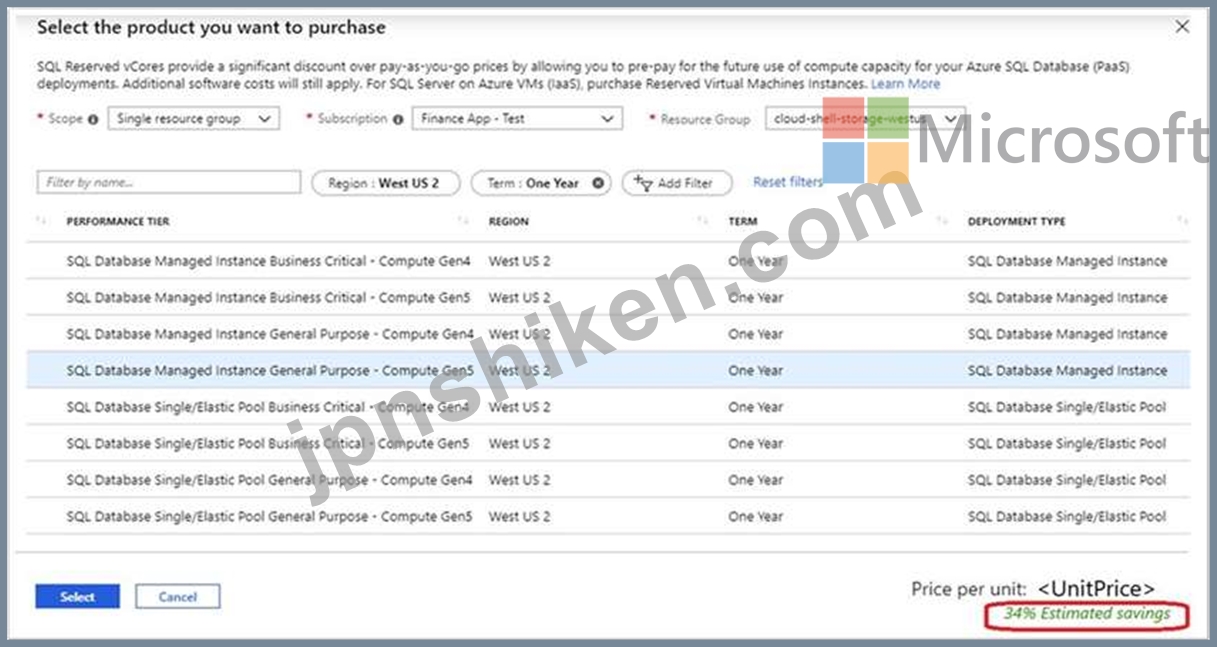Remove the Term: One Year filter via its X
Screen dimensions: 1217x647
click(598, 183)
